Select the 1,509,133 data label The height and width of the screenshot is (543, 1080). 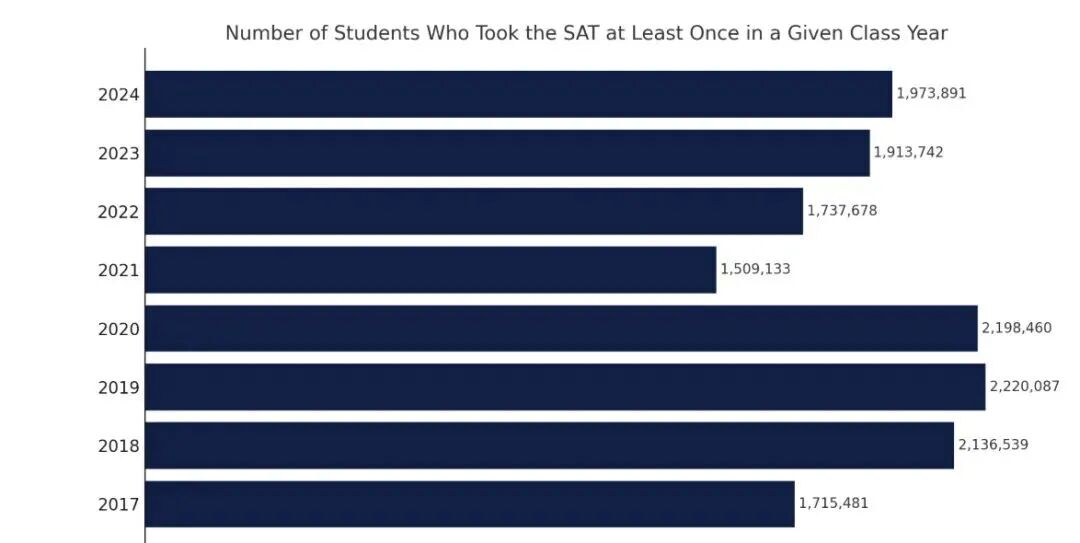point(755,269)
